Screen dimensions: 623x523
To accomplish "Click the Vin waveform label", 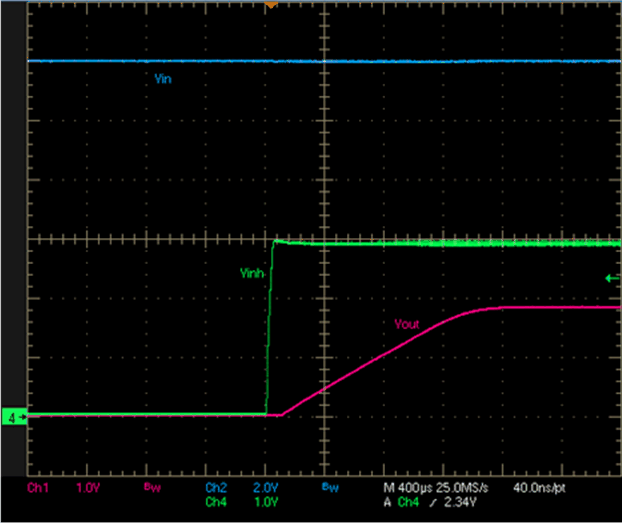I will pos(163,78).
